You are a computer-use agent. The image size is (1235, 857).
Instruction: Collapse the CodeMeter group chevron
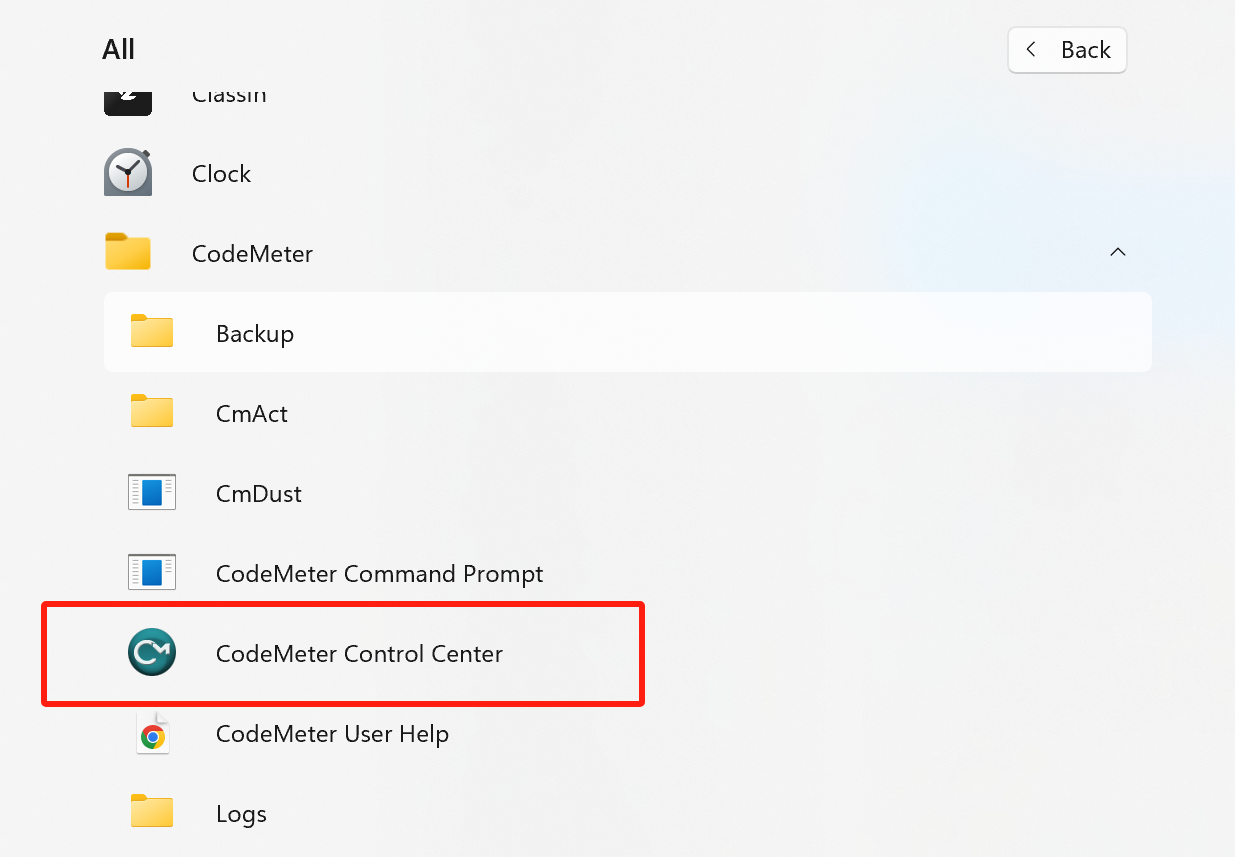click(1117, 252)
